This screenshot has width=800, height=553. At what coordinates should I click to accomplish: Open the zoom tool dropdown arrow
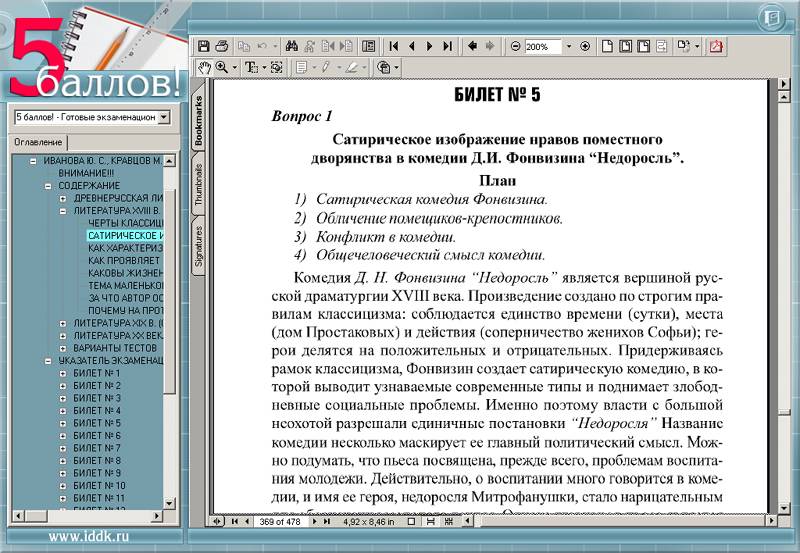(234, 68)
